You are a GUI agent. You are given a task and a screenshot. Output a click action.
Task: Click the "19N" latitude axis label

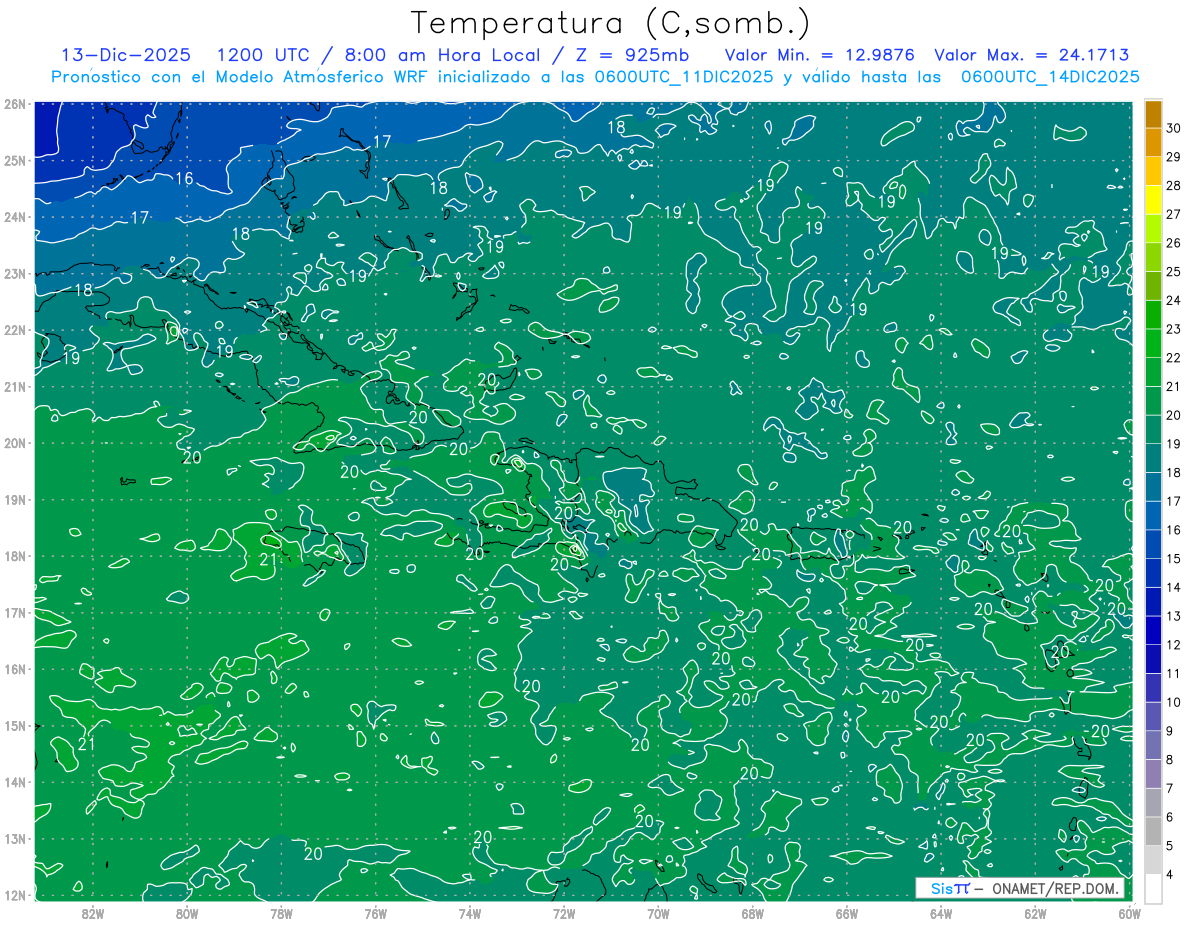pos(14,500)
